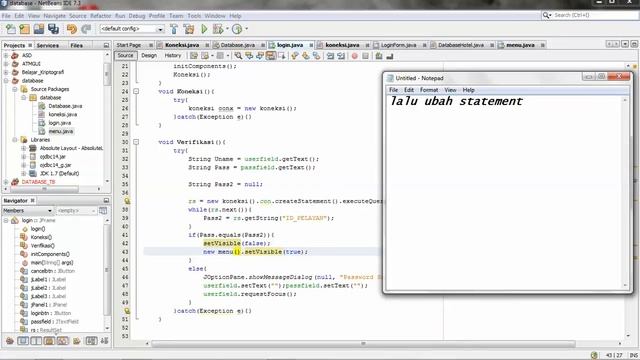Click the Uncomment lines icon
640x360 pixels.
[x=389, y=56]
